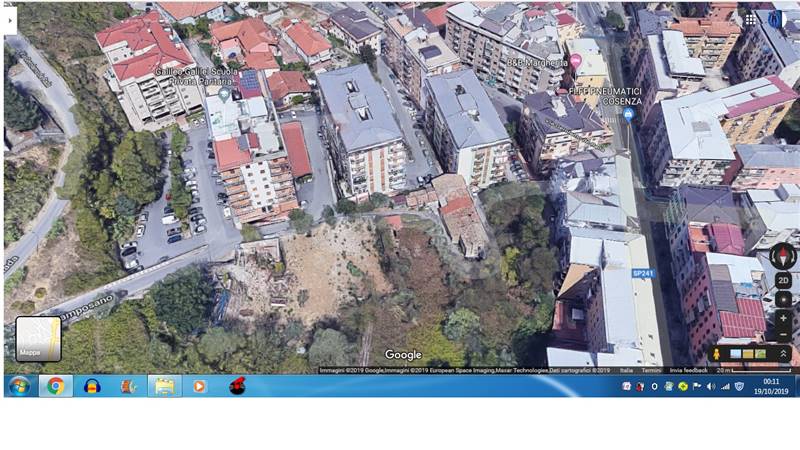Open the first photo thumbnail beside pegman
The image size is (800, 450).
coord(736,354)
